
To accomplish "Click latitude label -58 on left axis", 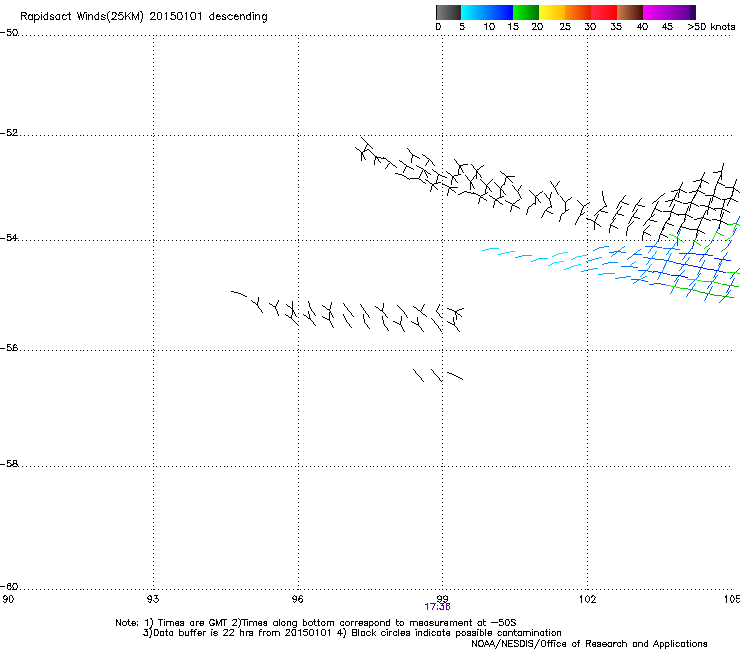I will click(x=9, y=464).
